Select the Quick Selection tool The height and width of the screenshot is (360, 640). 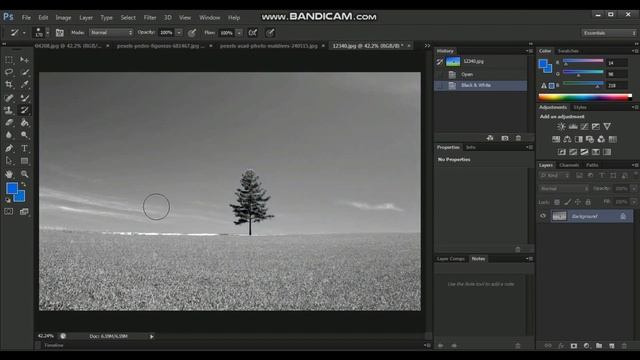[24, 72]
